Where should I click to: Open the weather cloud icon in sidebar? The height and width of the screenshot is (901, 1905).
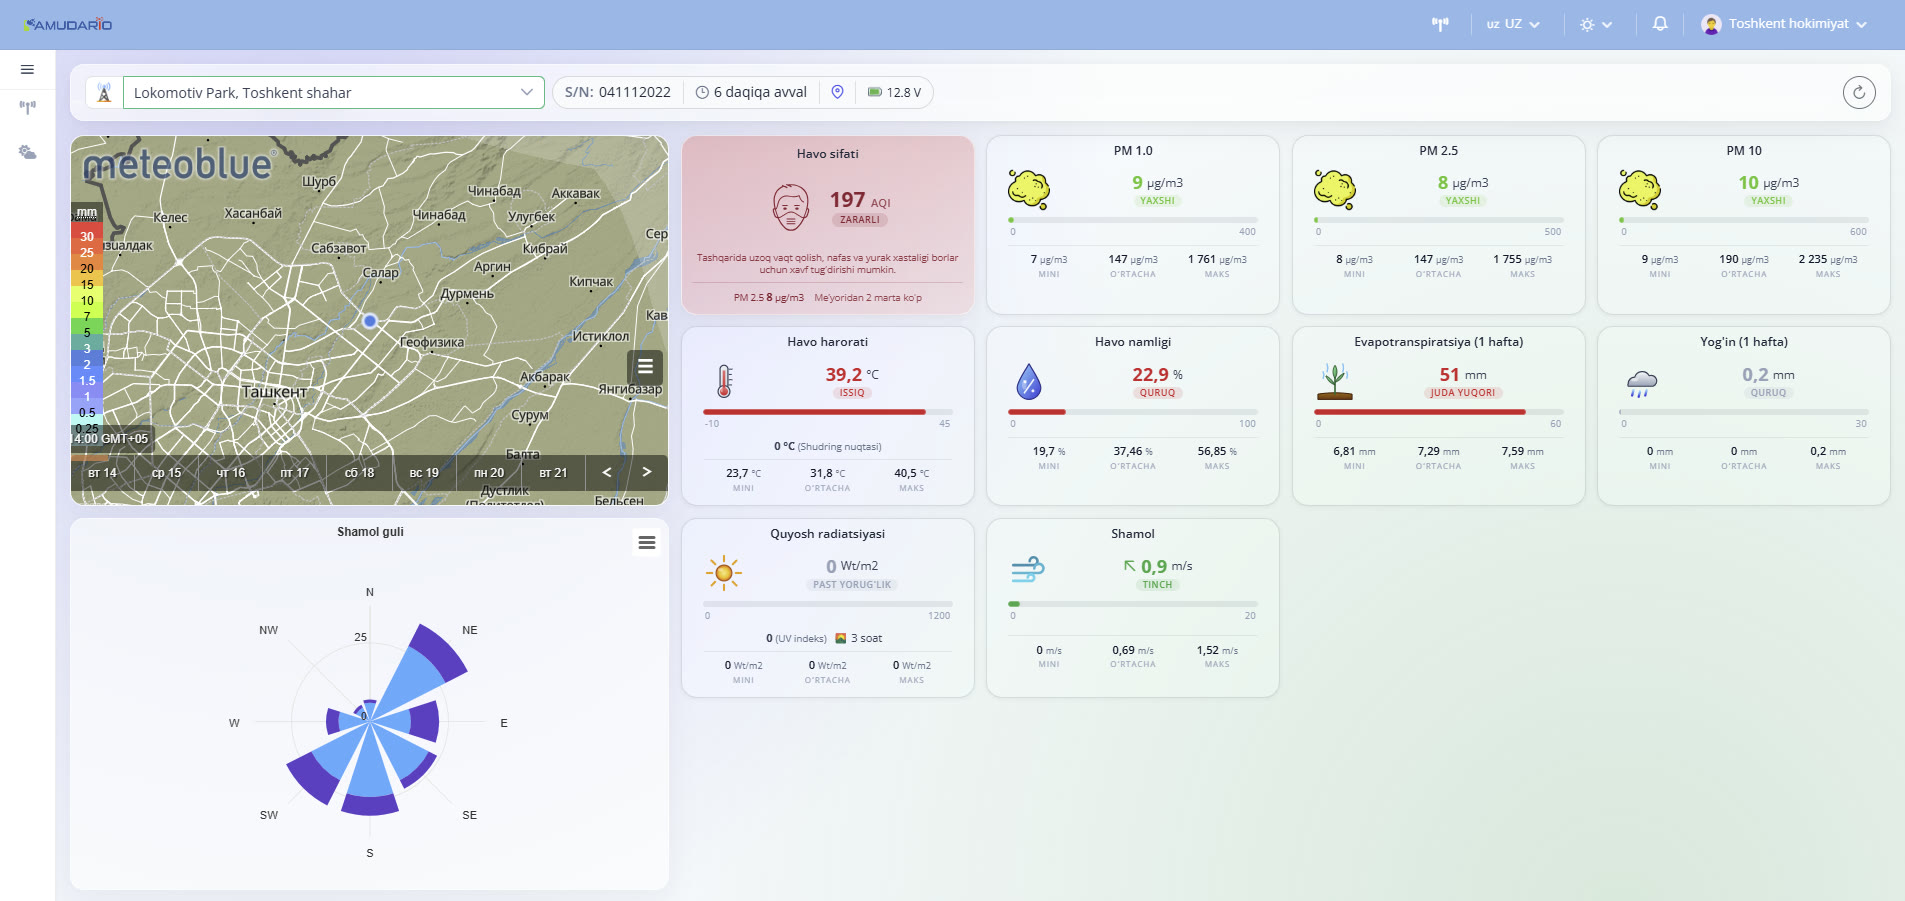tap(27, 152)
